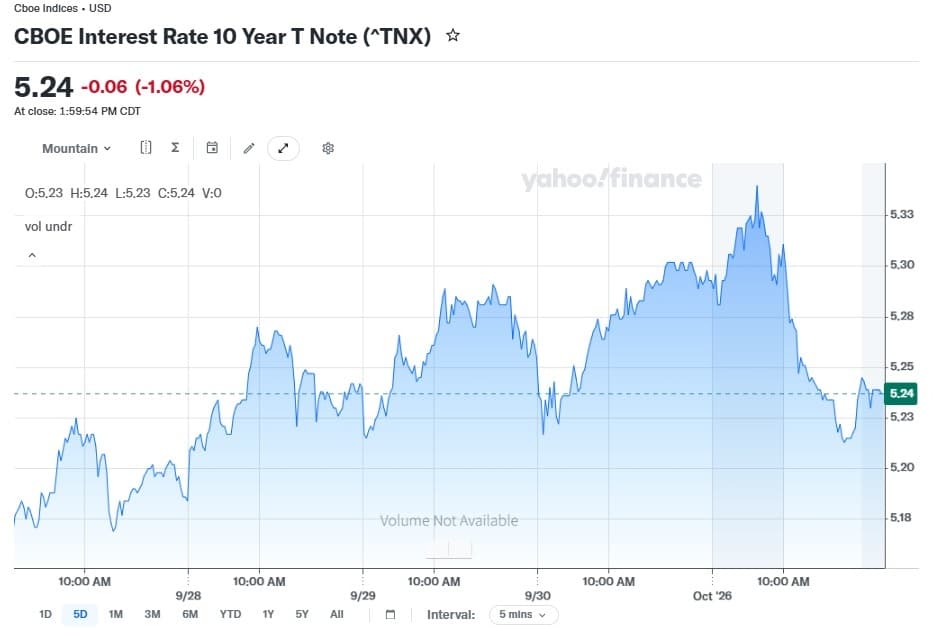933x628 pixels.
Task: Click the 5.24 current price label
Action: pos(901,393)
